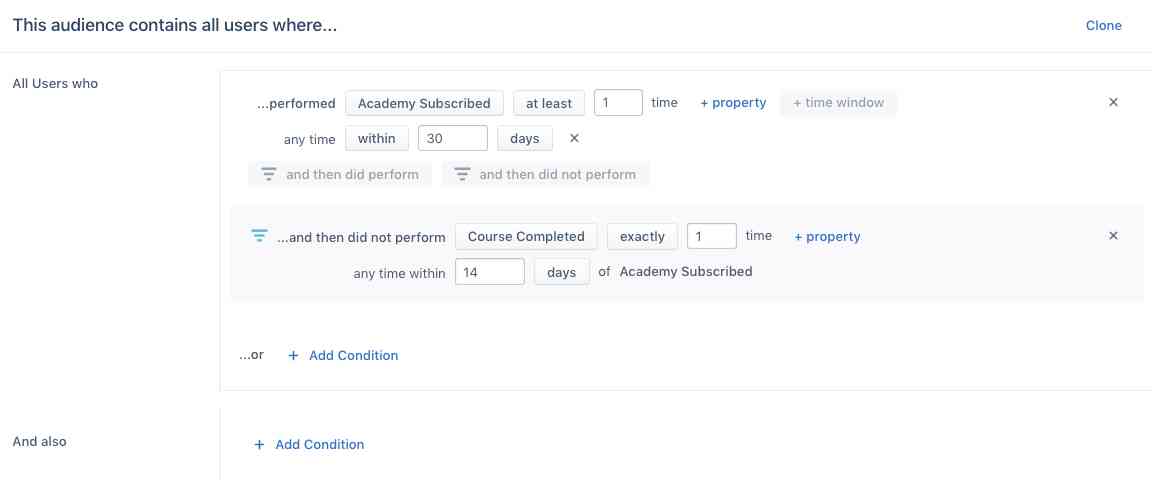Clone this audience
Viewport: 1152px width, 496px height.
[1104, 26]
